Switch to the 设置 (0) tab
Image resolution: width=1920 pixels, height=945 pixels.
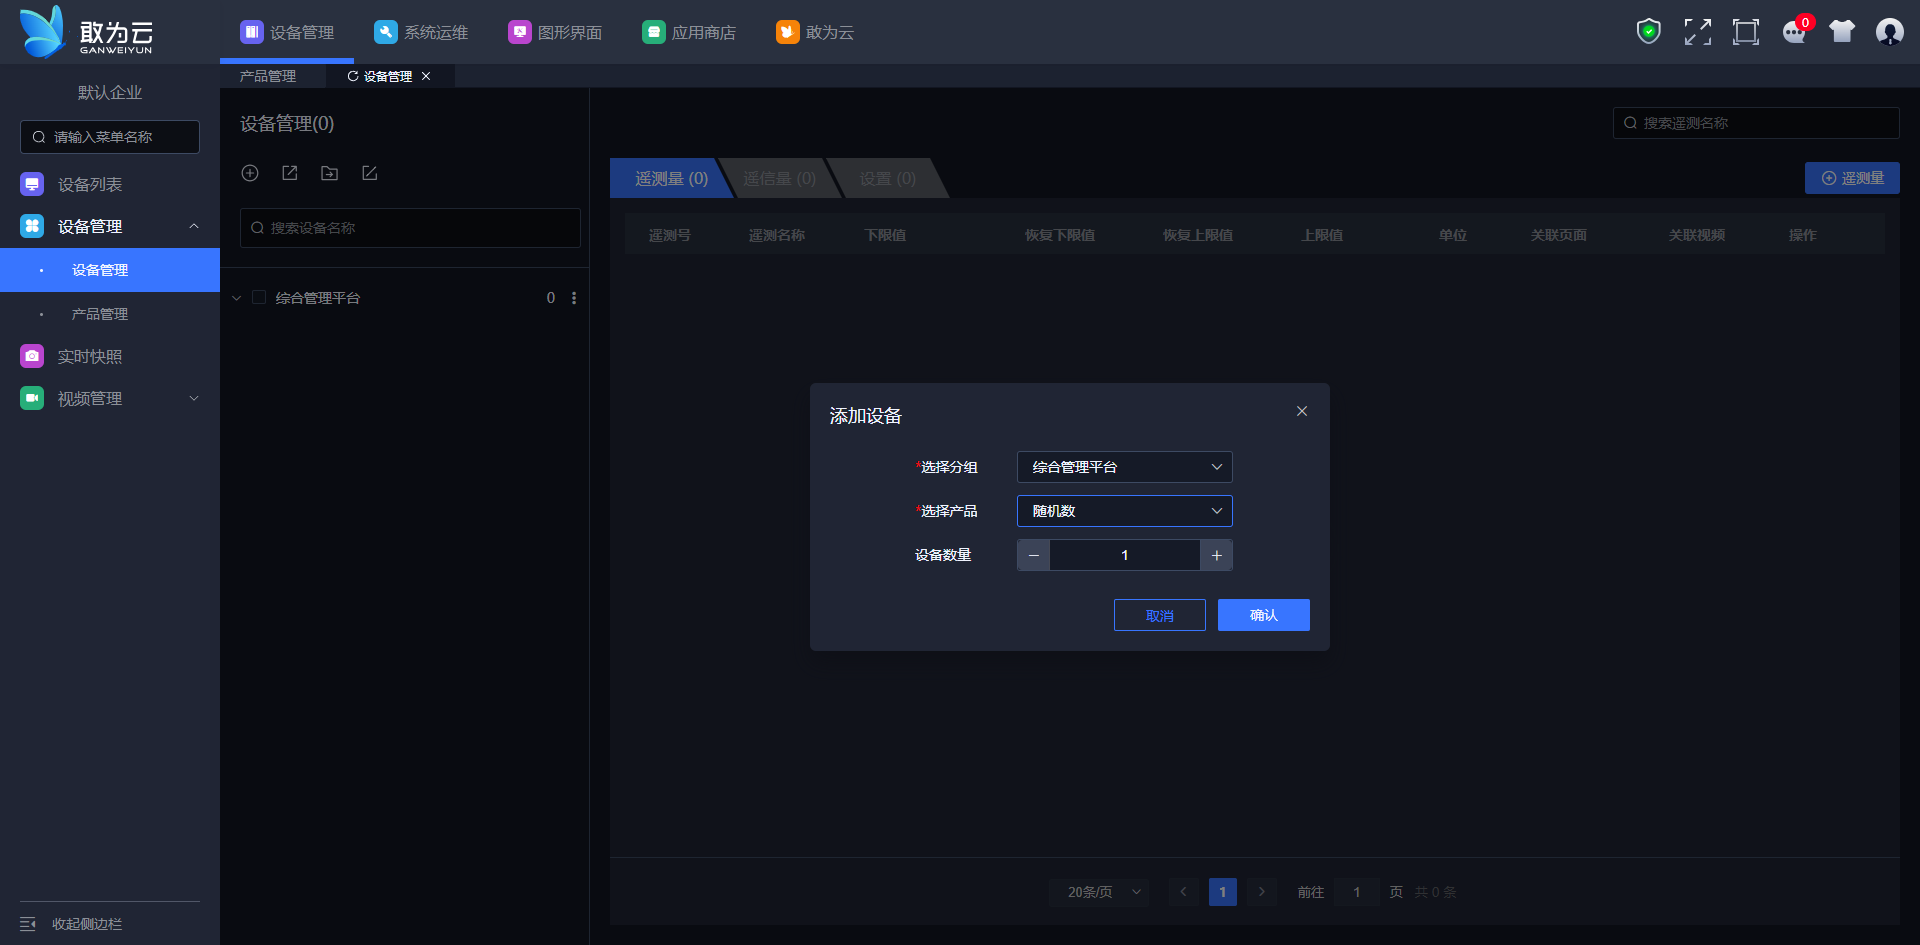888,178
